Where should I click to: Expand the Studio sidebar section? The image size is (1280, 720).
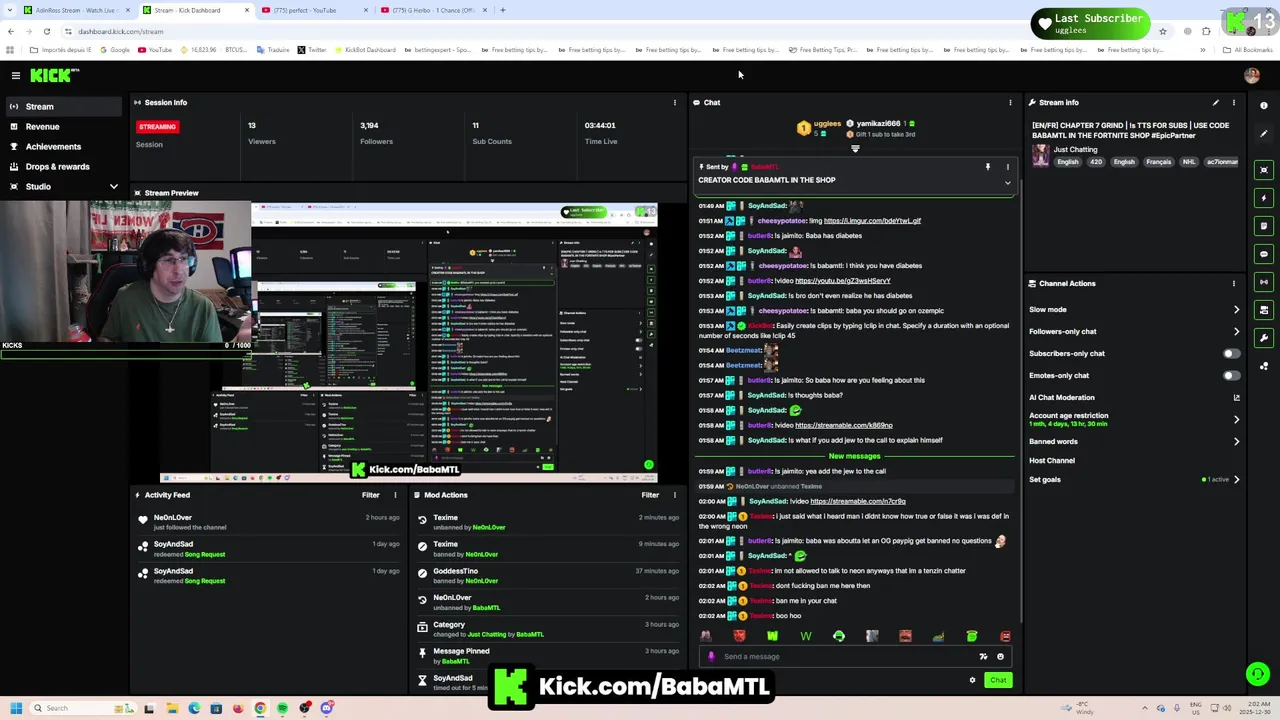(x=113, y=186)
